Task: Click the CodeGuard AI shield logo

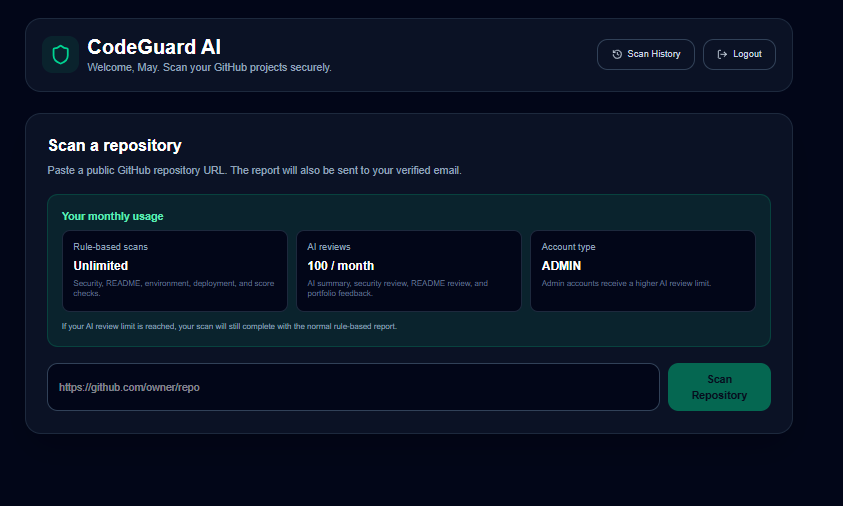Action: point(60,54)
